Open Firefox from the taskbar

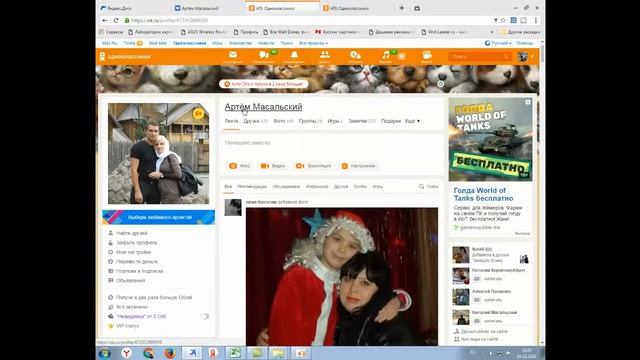coord(170,353)
